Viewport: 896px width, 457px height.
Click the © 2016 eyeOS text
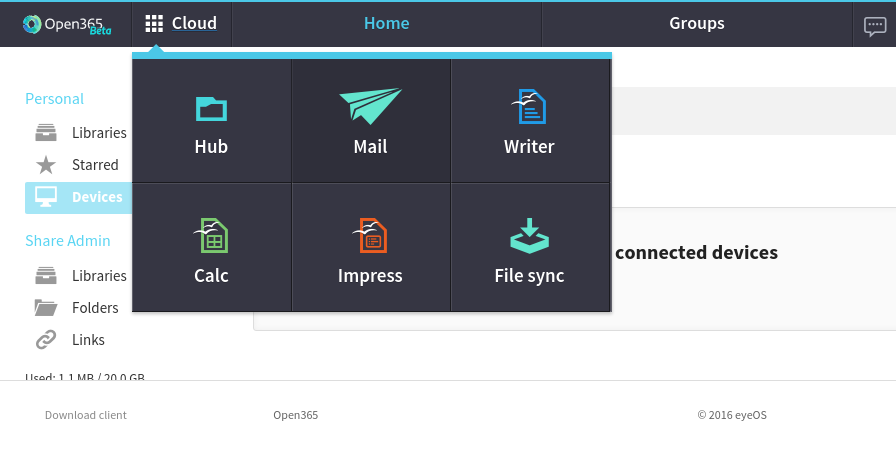(732, 415)
